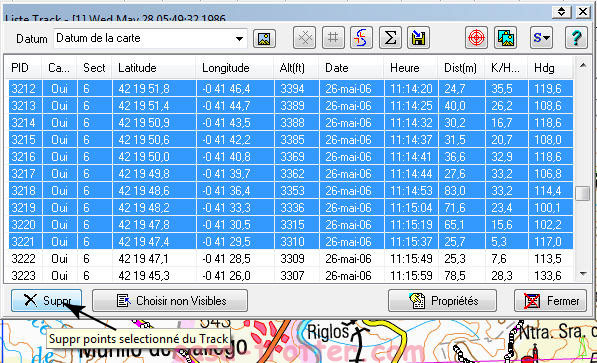Click the scroll-down arrow of the list
597x363 pixels.
coord(583,274)
